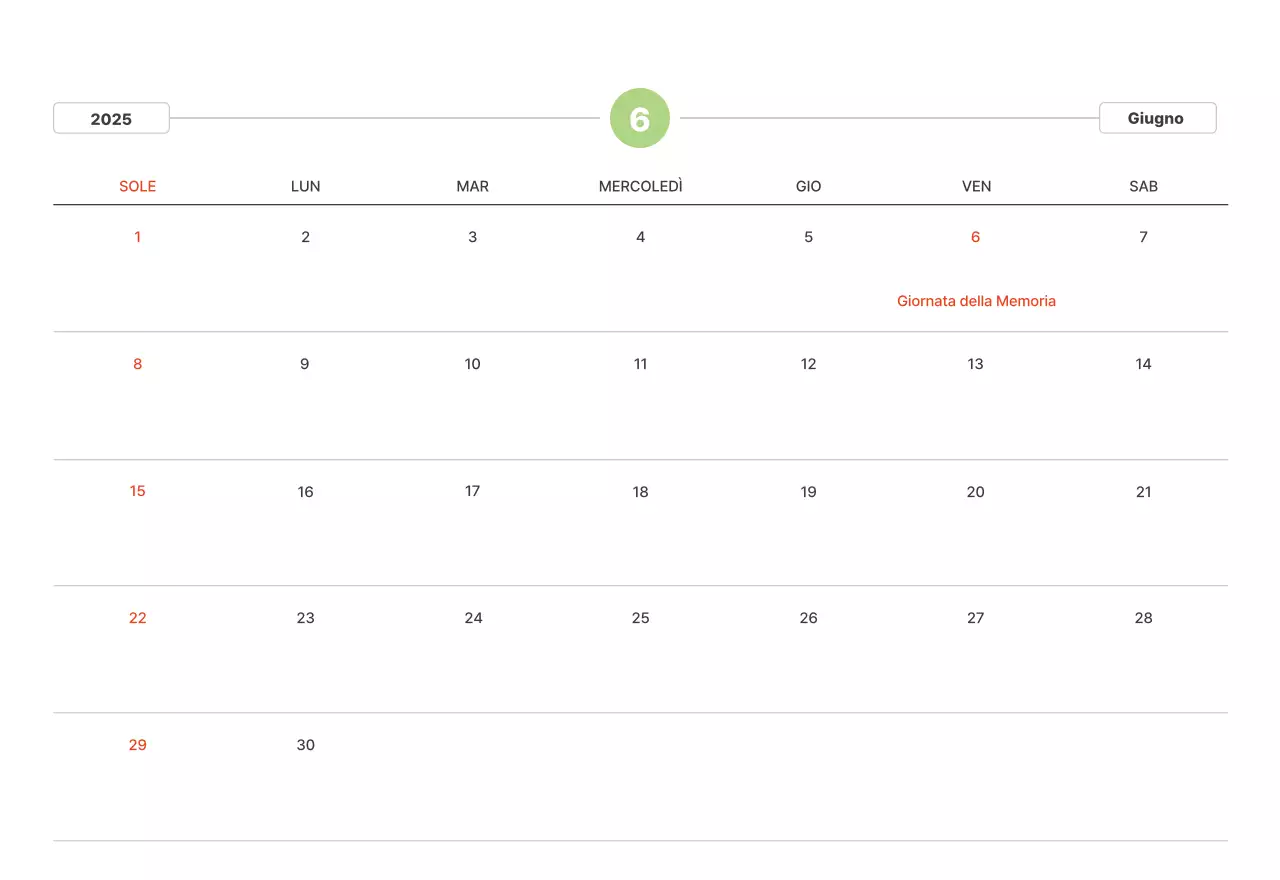
Task: Select the MERCOLEDÌ column header
Action: [x=640, y=186]
